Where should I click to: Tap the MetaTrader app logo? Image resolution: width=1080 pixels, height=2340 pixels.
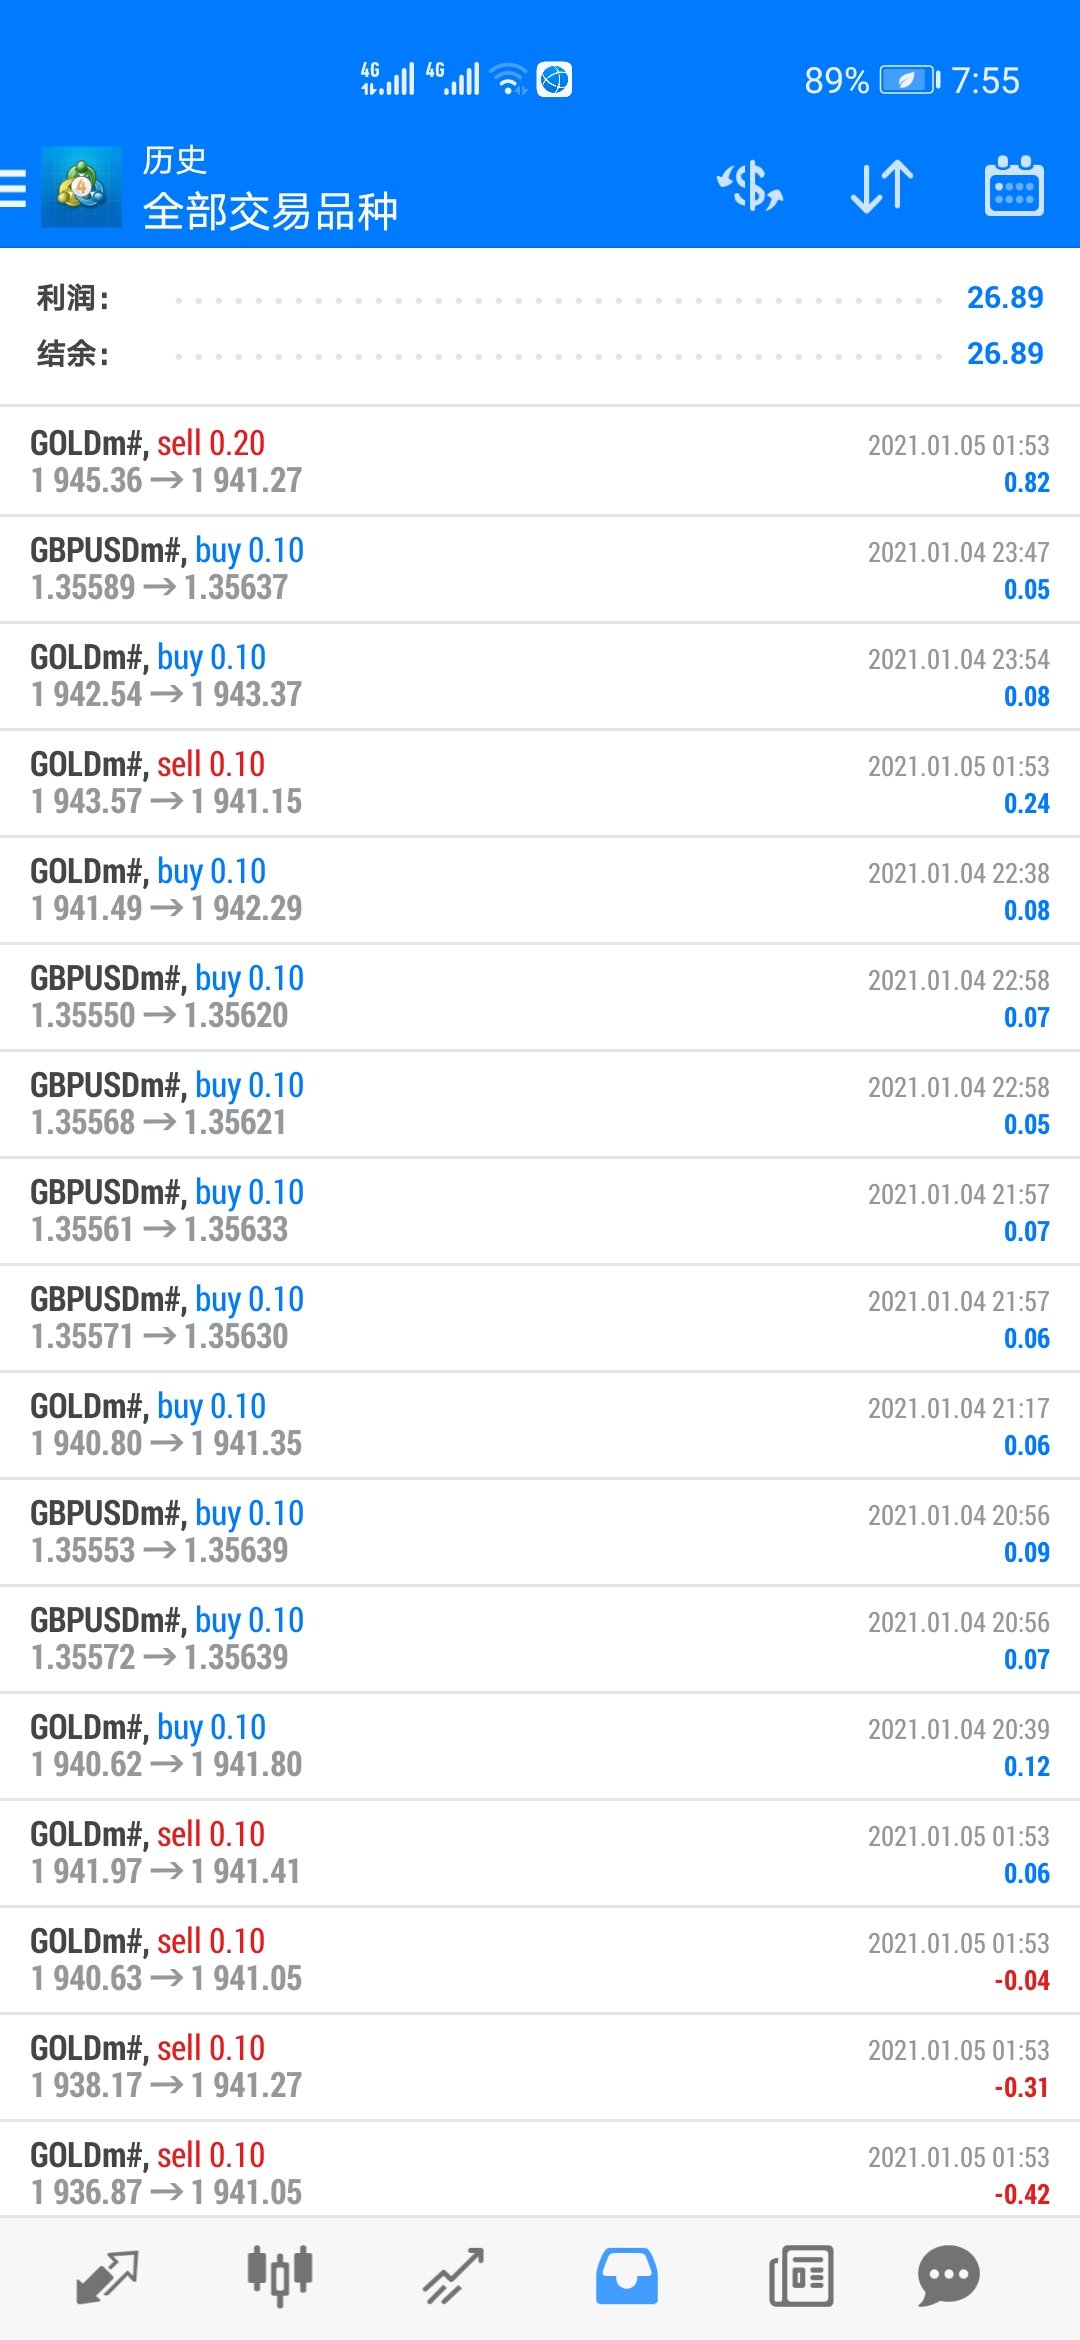[x=81, y=187]
